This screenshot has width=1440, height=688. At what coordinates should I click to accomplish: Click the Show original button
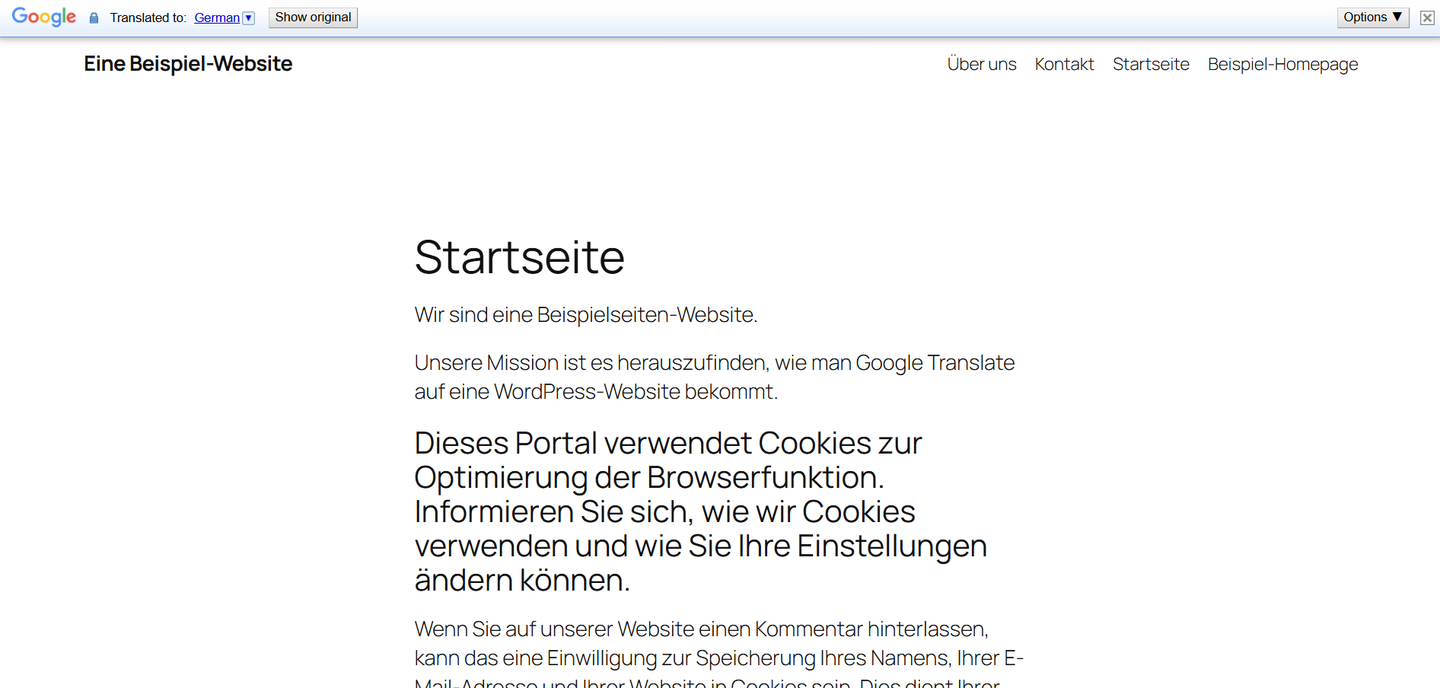pyautogui.click(x=312, y=17)
